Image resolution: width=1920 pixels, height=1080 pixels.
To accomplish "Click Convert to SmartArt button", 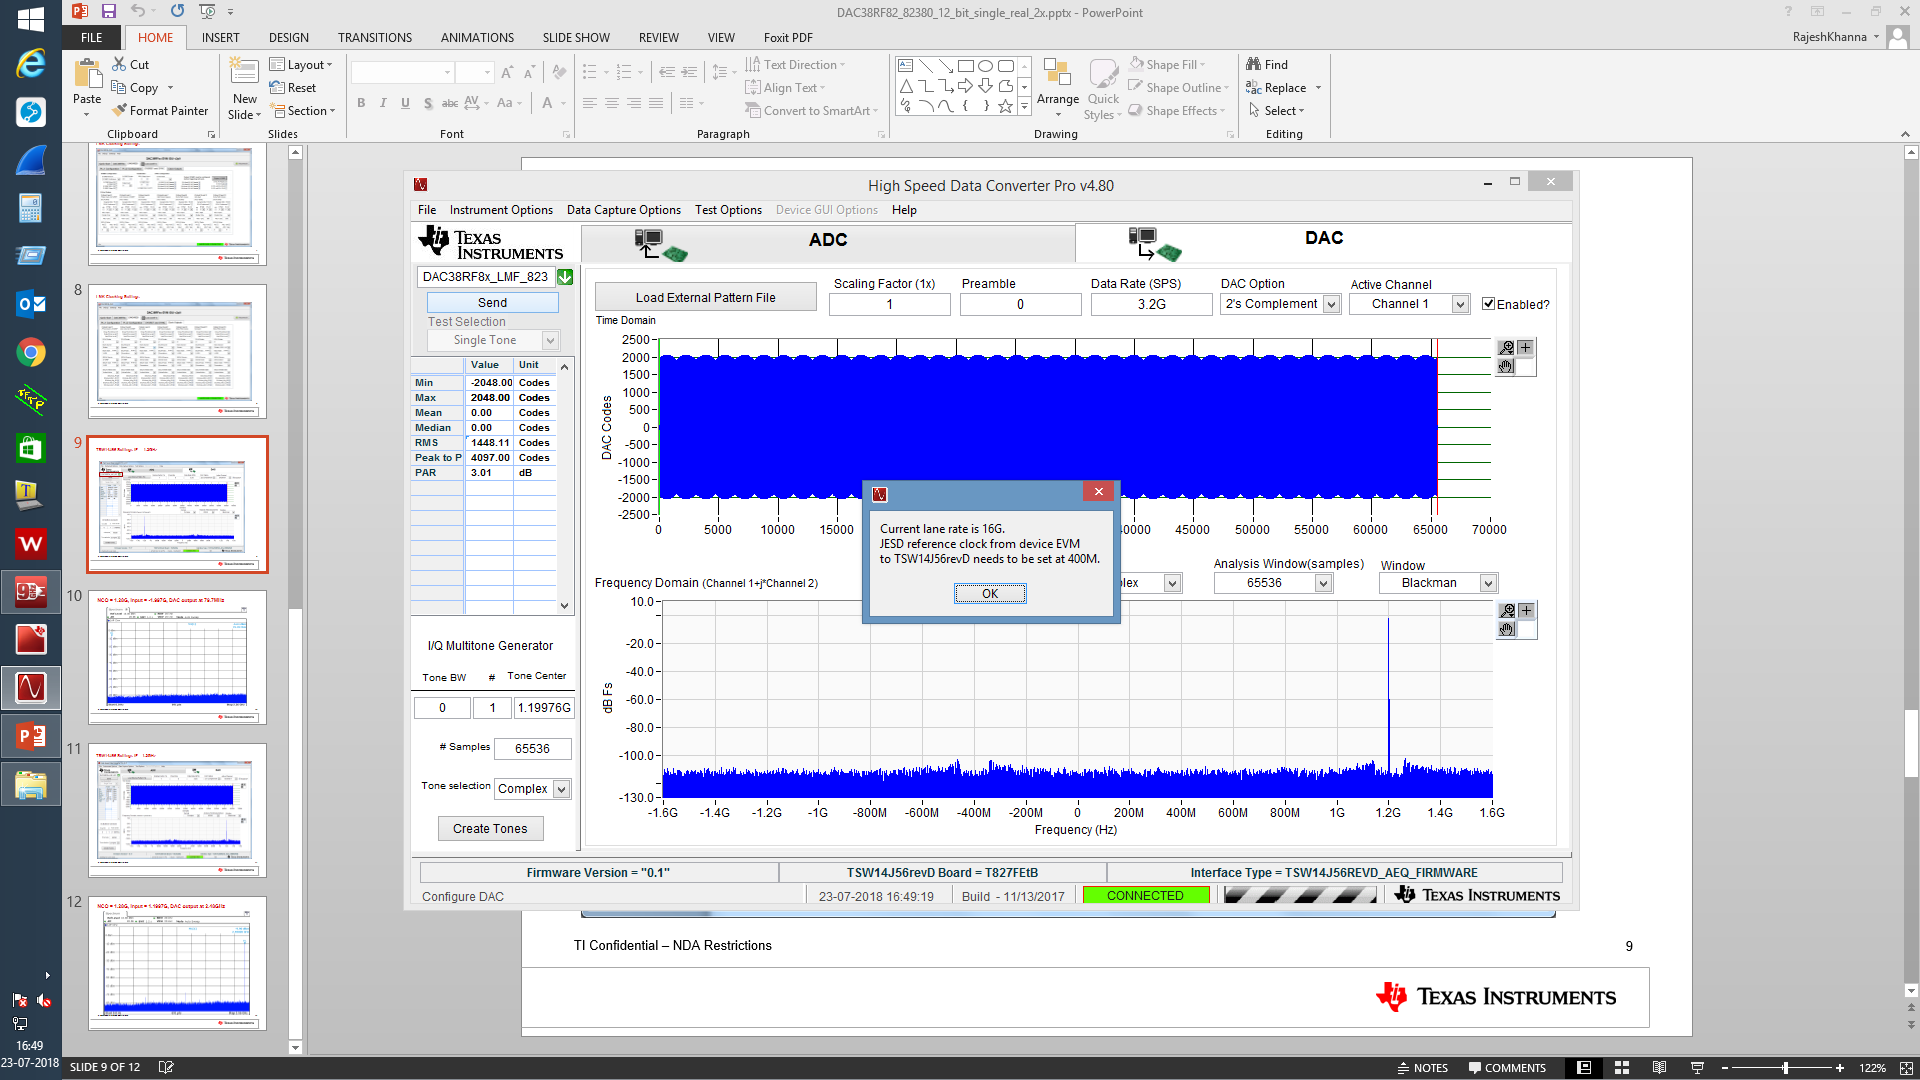I will pyautogui.click(x=811, y=110).
